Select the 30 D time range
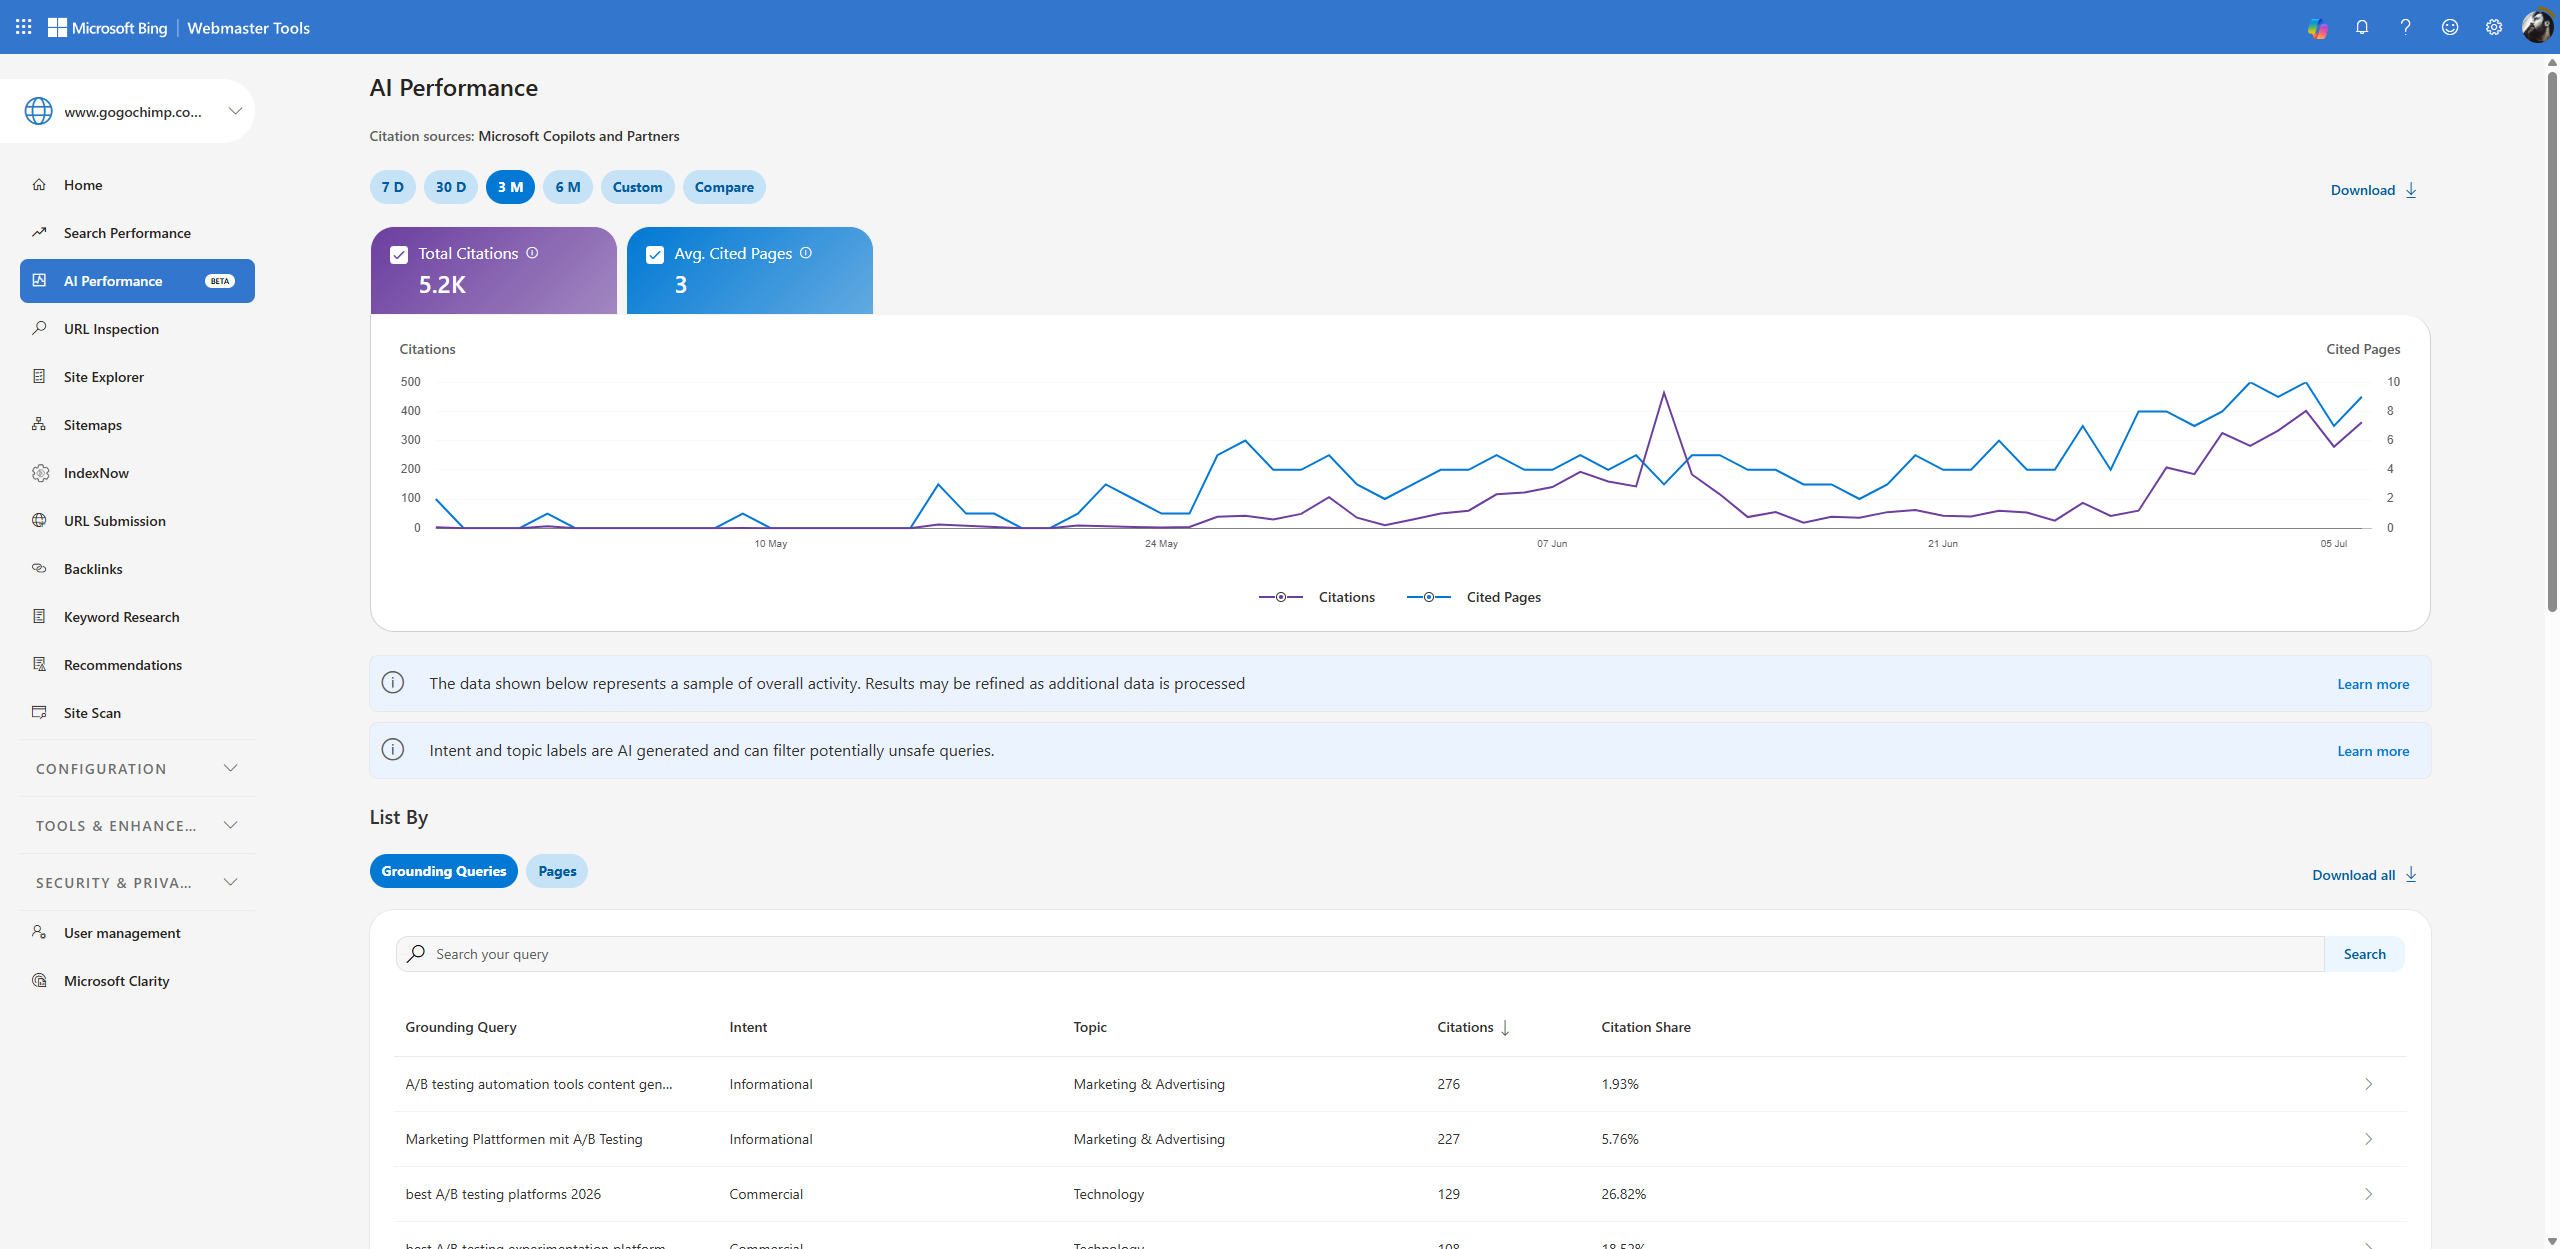Screen dimensions: 2560x1249 451,187
